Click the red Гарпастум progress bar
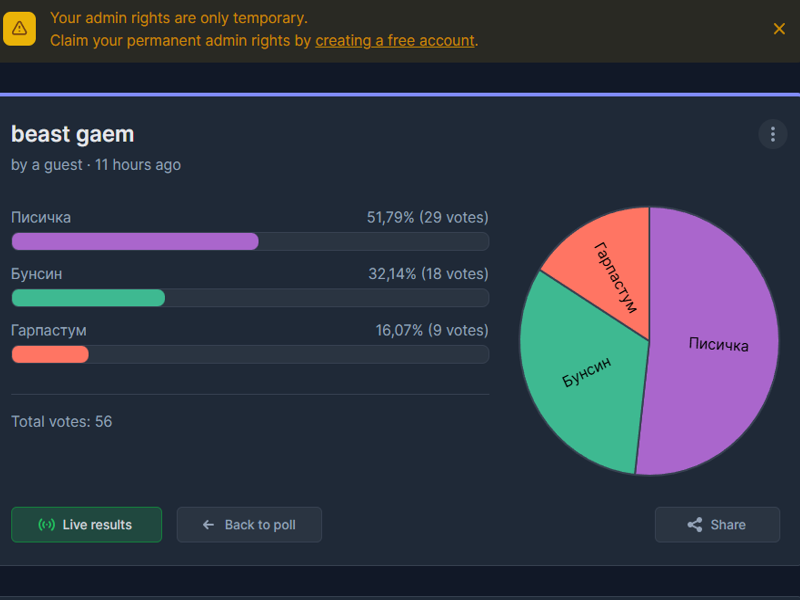The height and width of the screenshot is (600, 800). (x=50, y=354)
